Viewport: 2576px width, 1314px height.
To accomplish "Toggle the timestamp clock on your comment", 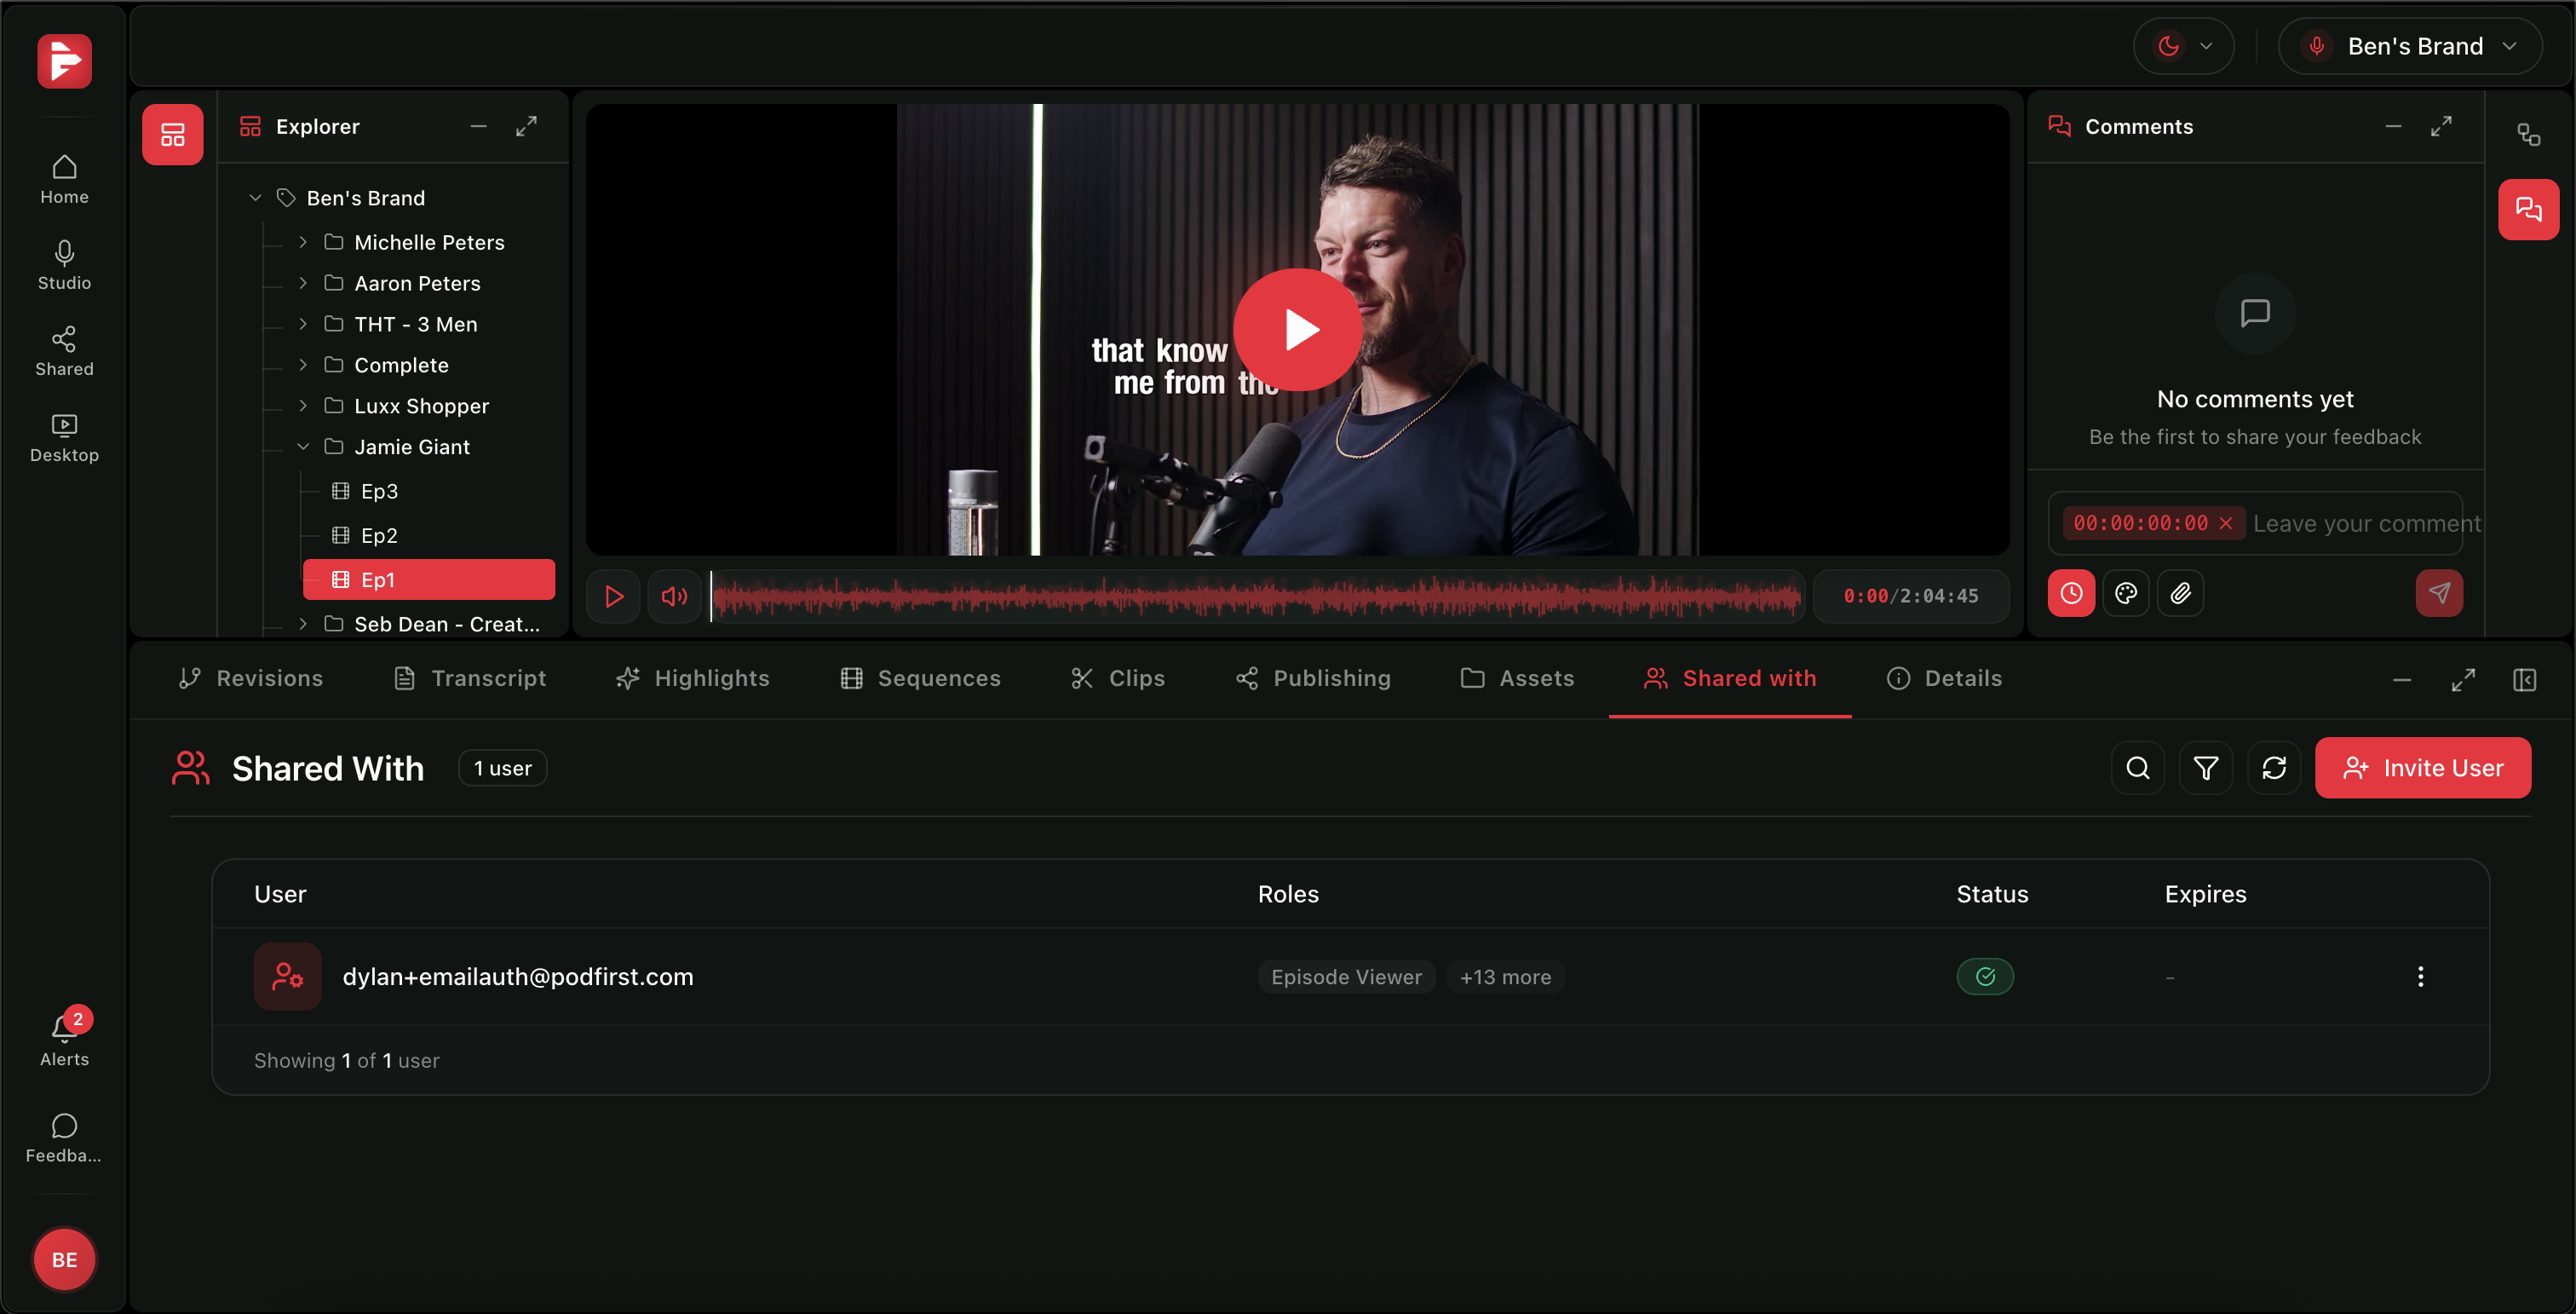I will tap(2071, 593).
